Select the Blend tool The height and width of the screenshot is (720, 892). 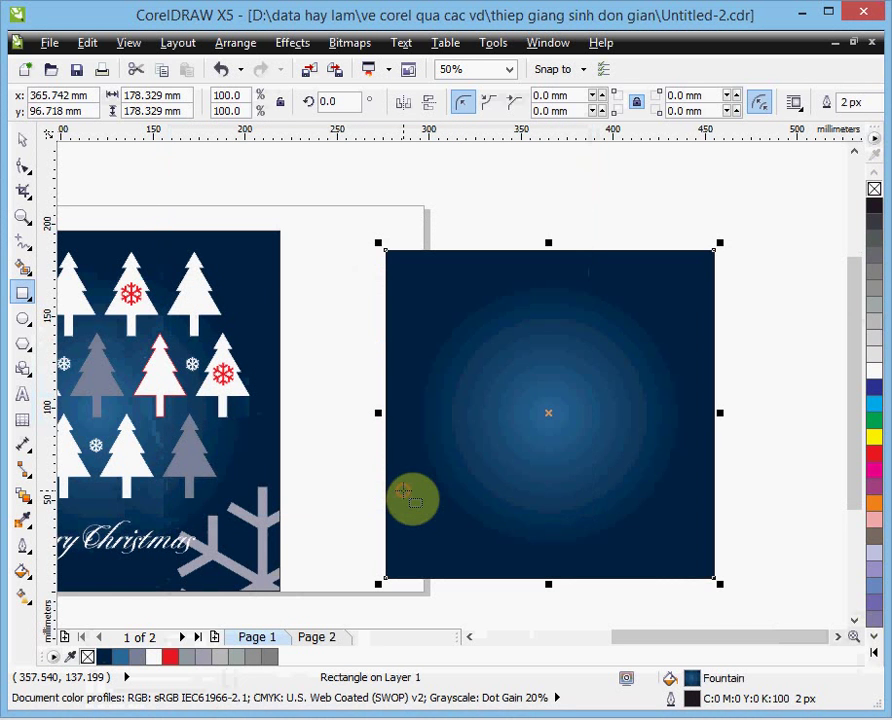22,495
